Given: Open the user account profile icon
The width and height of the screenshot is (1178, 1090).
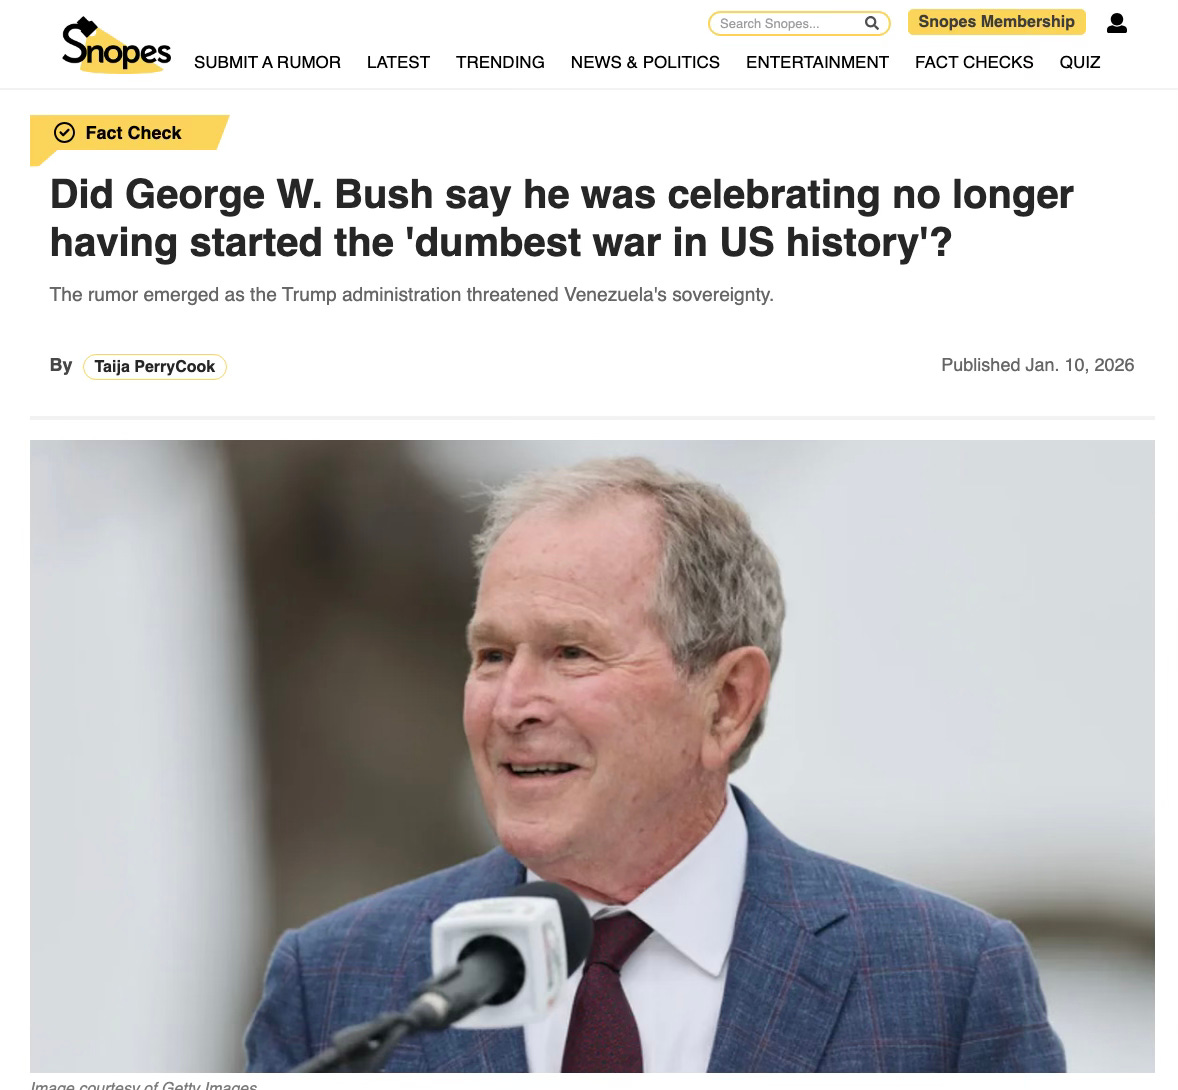Looking at the screenshot, I should pyautogui.click(x=1116, y=23).
